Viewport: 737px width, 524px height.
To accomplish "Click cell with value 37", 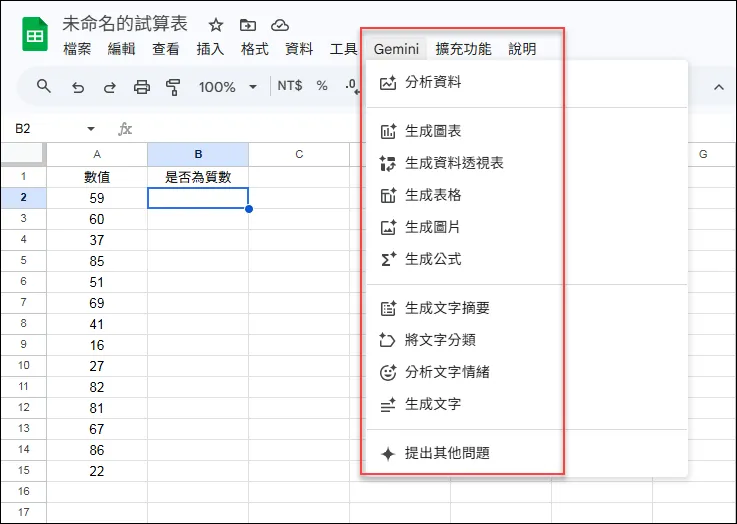I will [x=97, y=240].
